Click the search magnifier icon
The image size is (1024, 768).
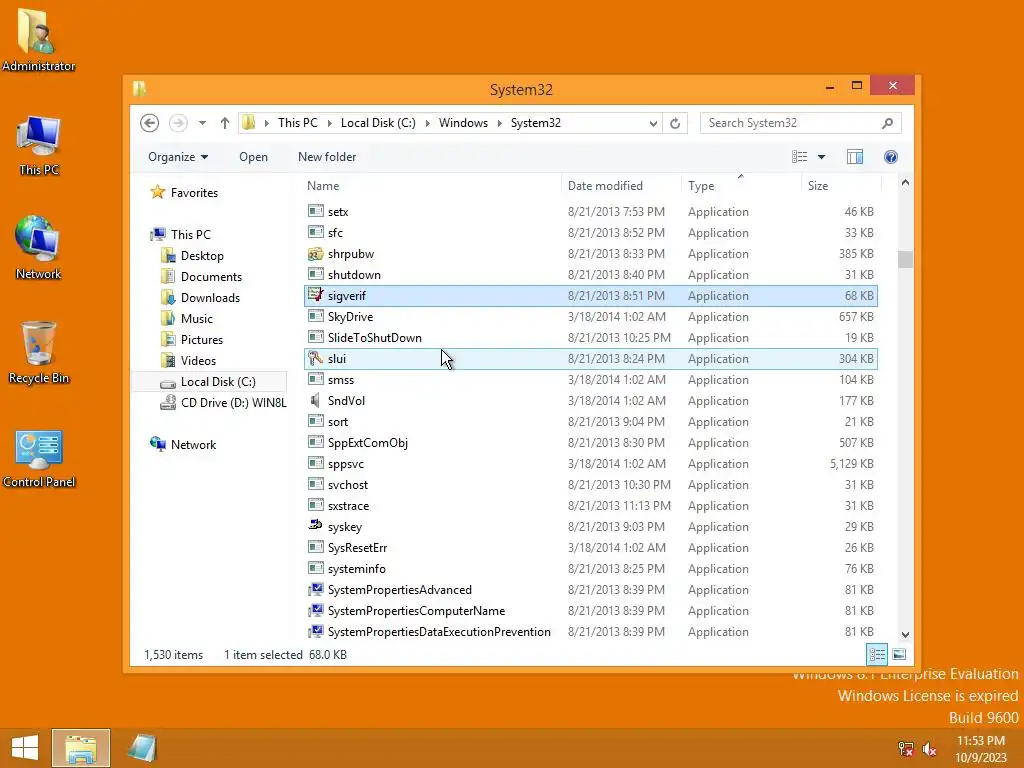(887, 123)
